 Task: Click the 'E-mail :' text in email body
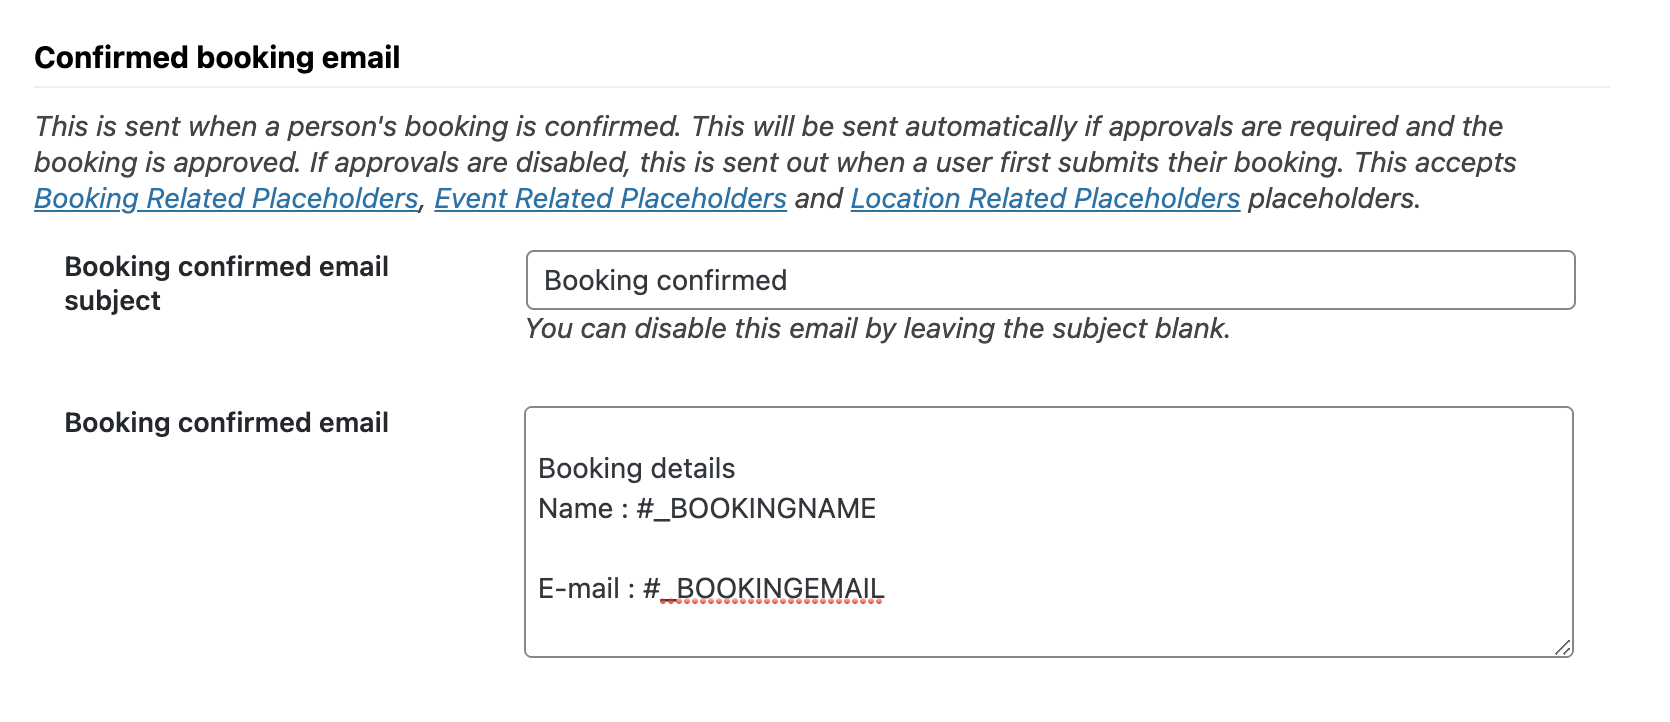point(580,589)
